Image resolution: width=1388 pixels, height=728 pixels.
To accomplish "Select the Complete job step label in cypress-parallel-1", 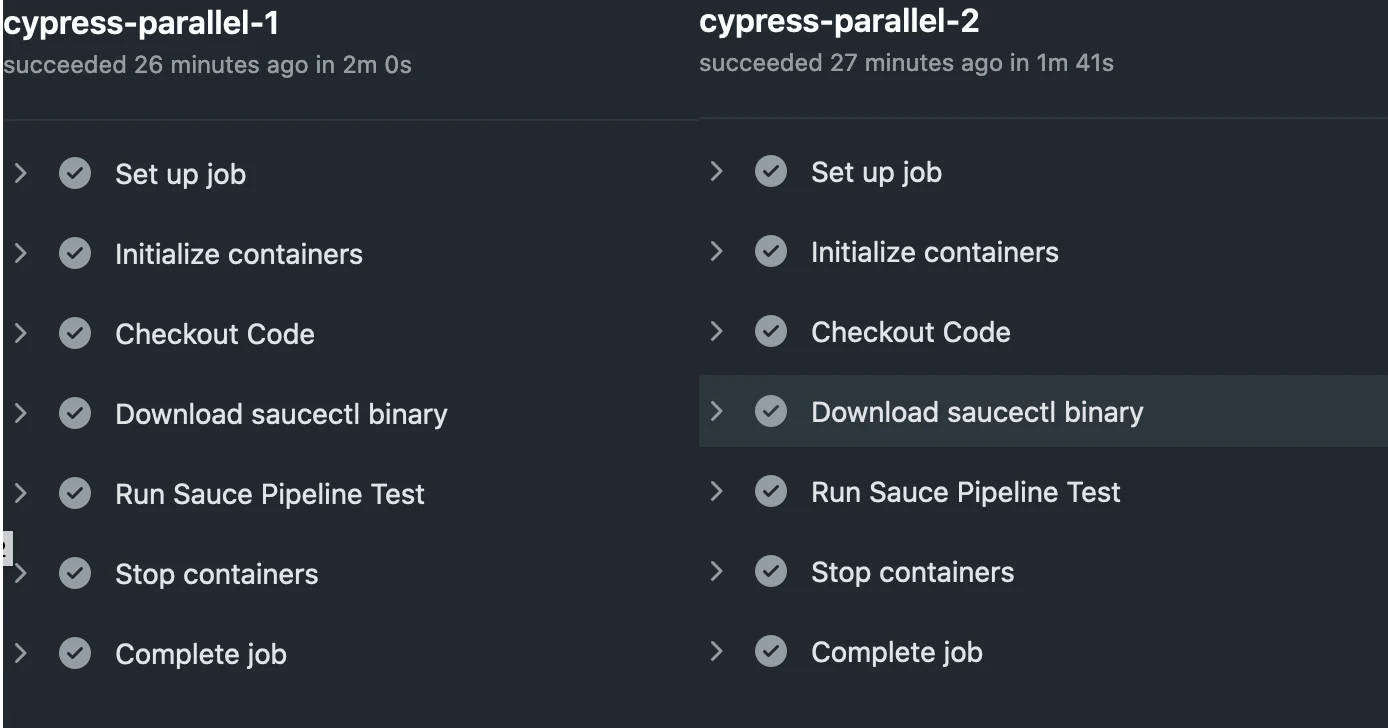I will coord(201,653).
